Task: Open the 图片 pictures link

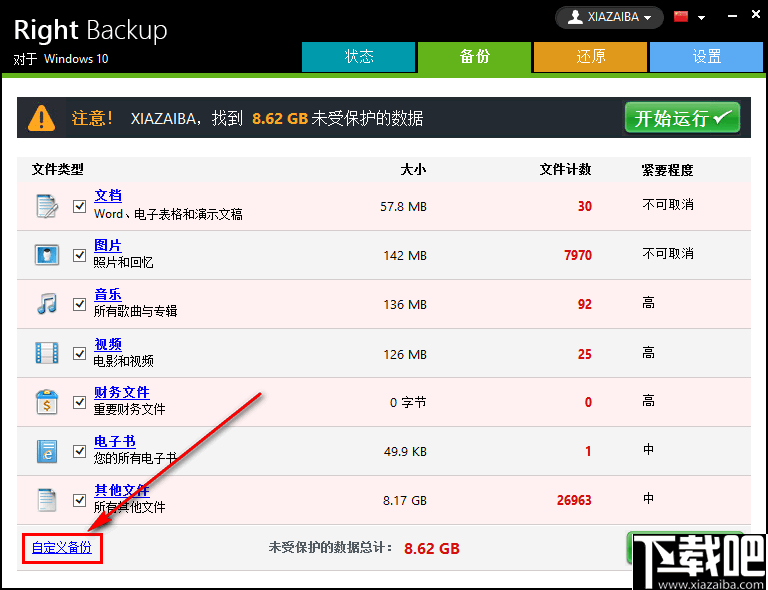Action: pos(108,245)
